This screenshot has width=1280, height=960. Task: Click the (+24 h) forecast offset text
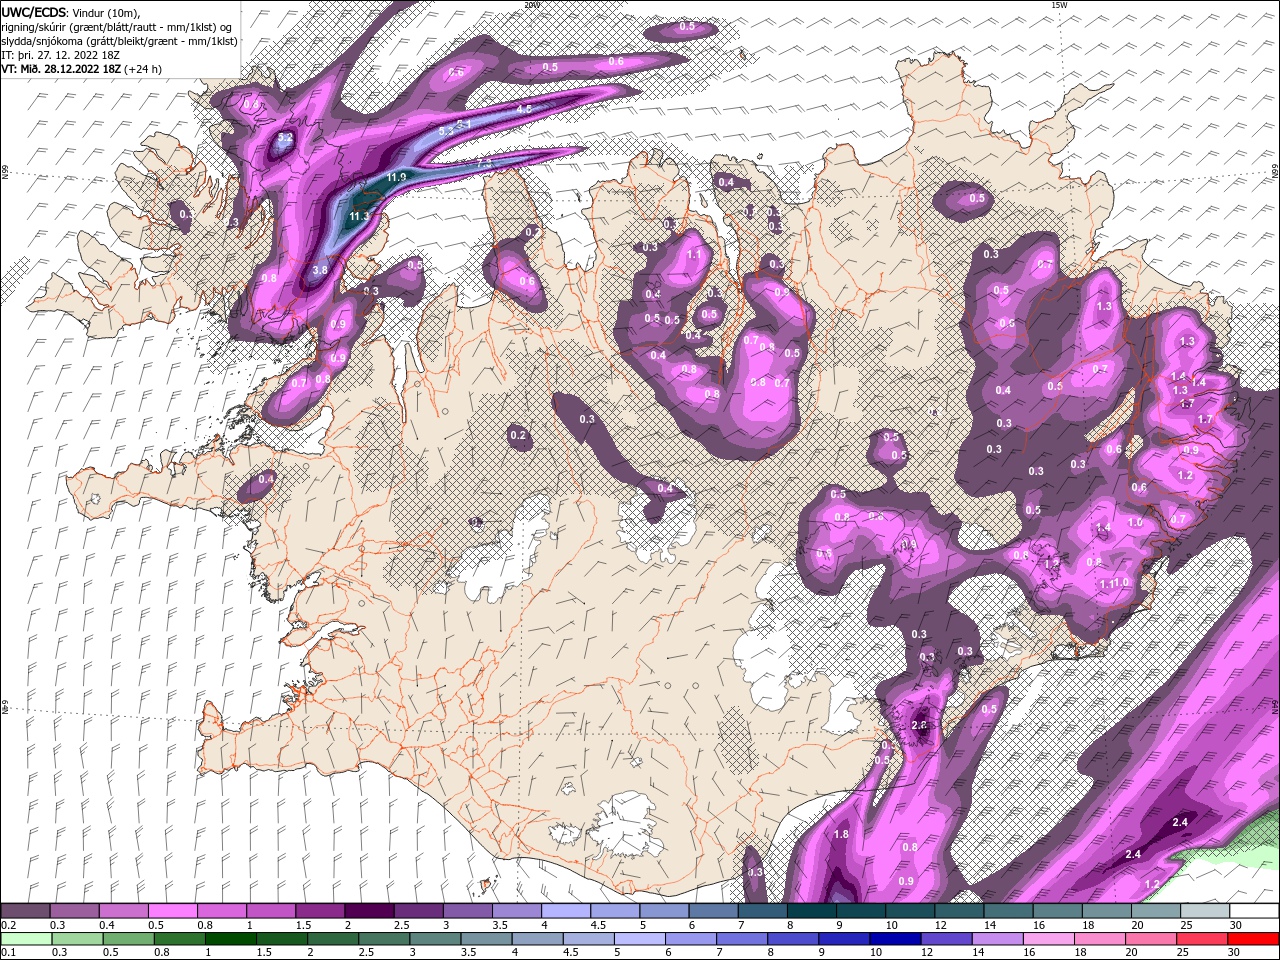[x=143, y=69]
